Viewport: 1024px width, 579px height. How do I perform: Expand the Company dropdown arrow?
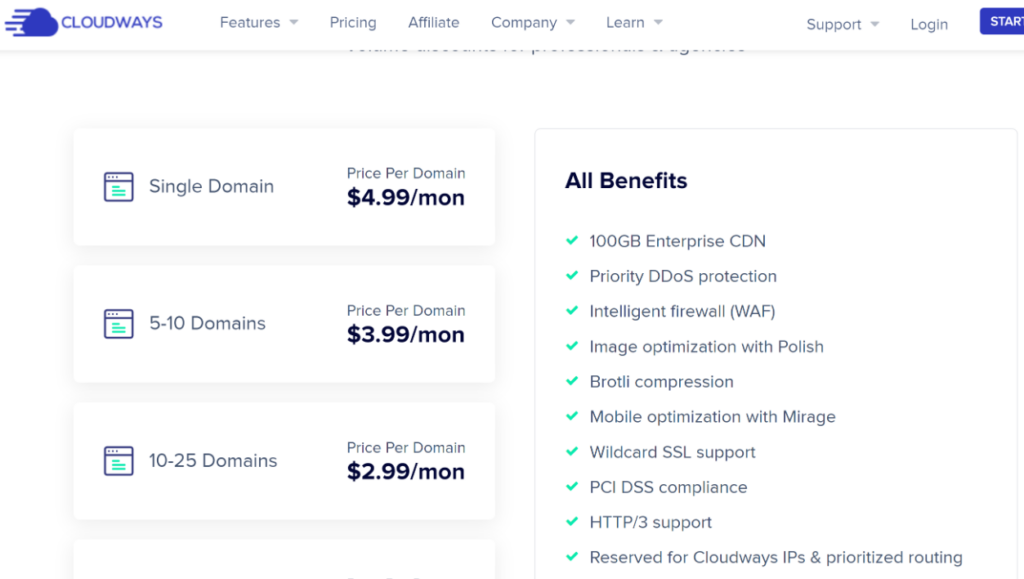(x=571, y=23)
